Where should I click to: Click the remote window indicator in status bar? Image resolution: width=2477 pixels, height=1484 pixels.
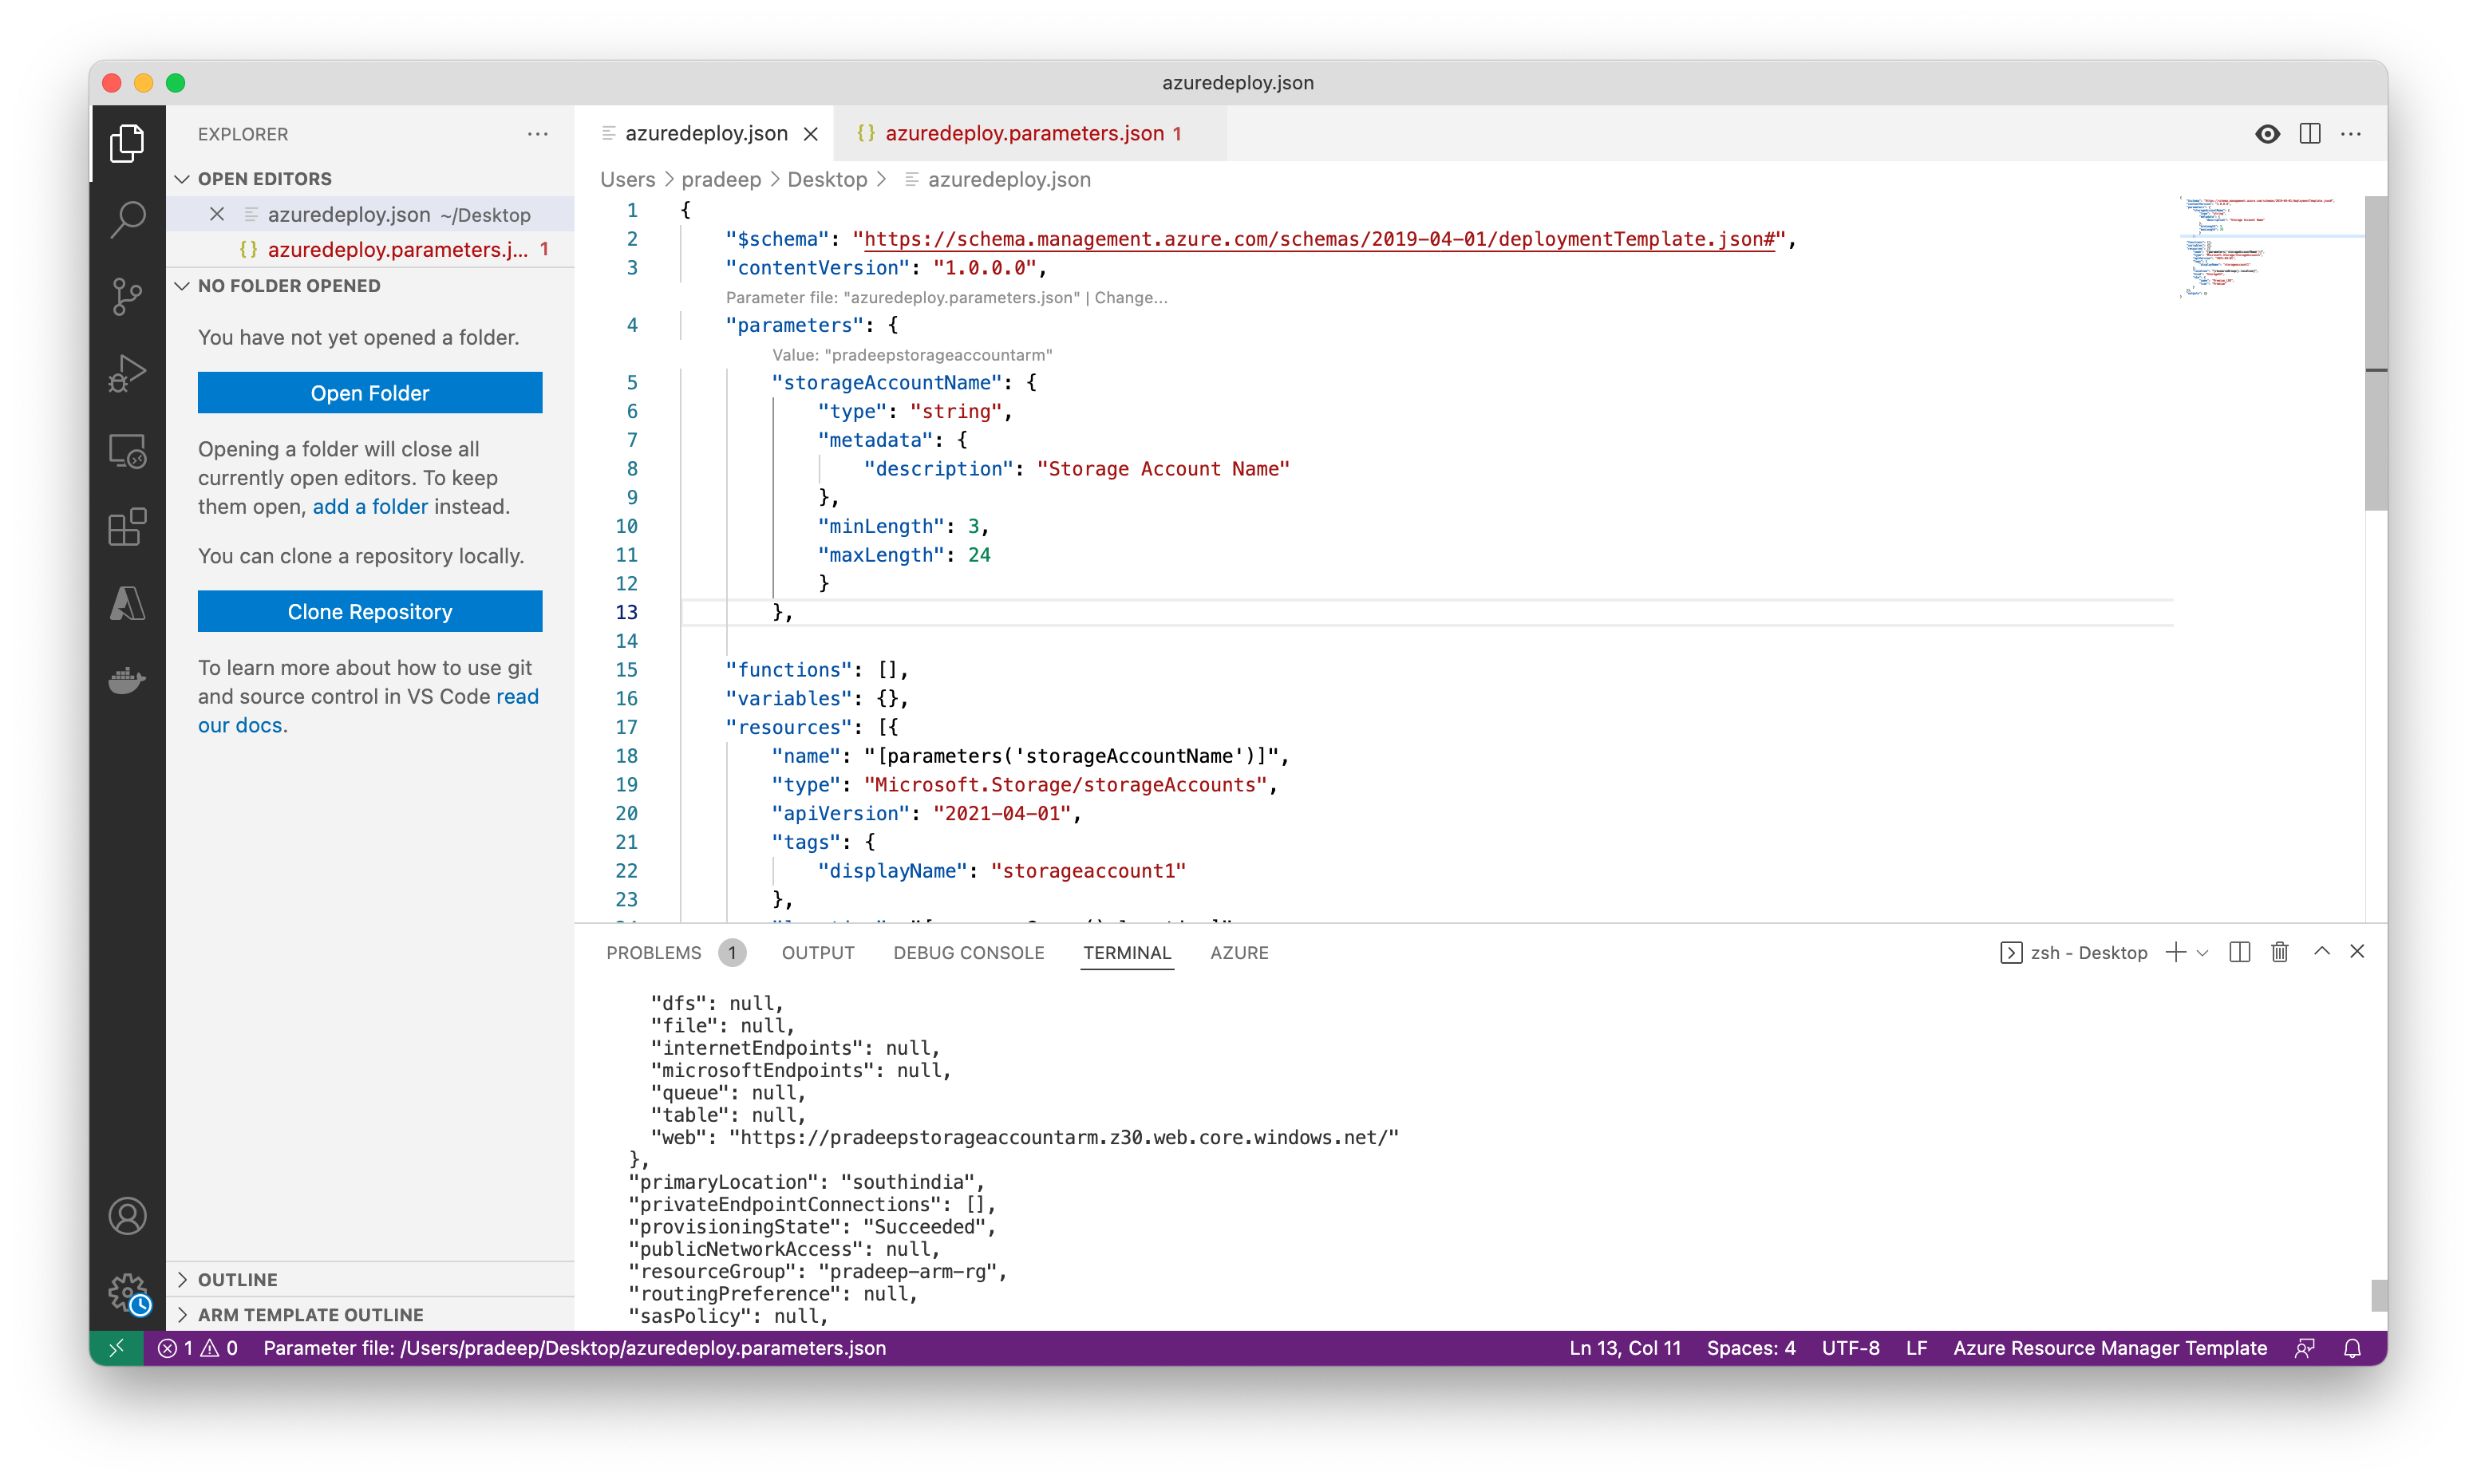pos(116,1348)
